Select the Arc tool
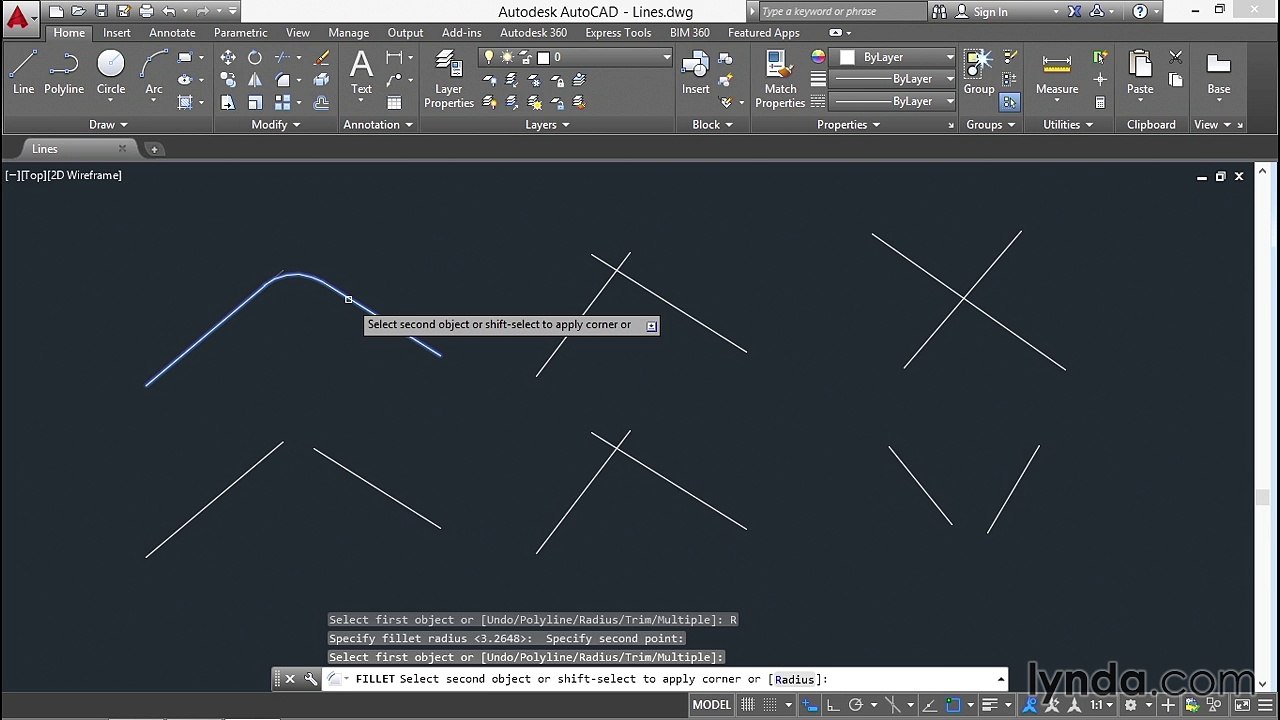The image size is (1280, 720). pos(154,73)
